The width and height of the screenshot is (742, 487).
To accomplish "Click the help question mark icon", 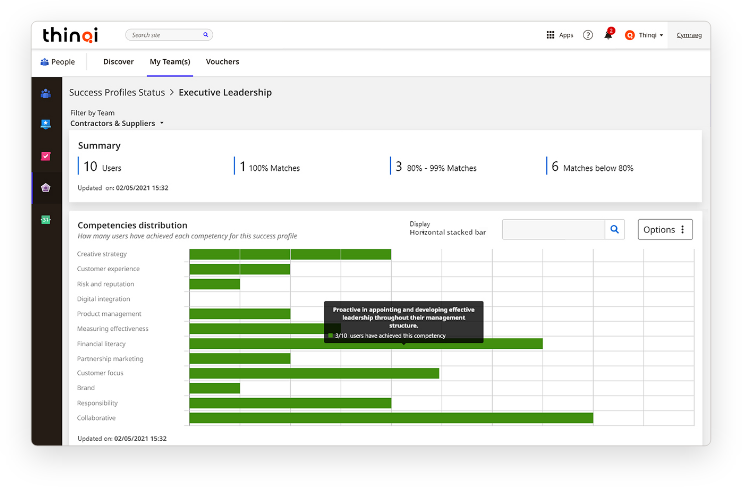I will click(588, 35).
